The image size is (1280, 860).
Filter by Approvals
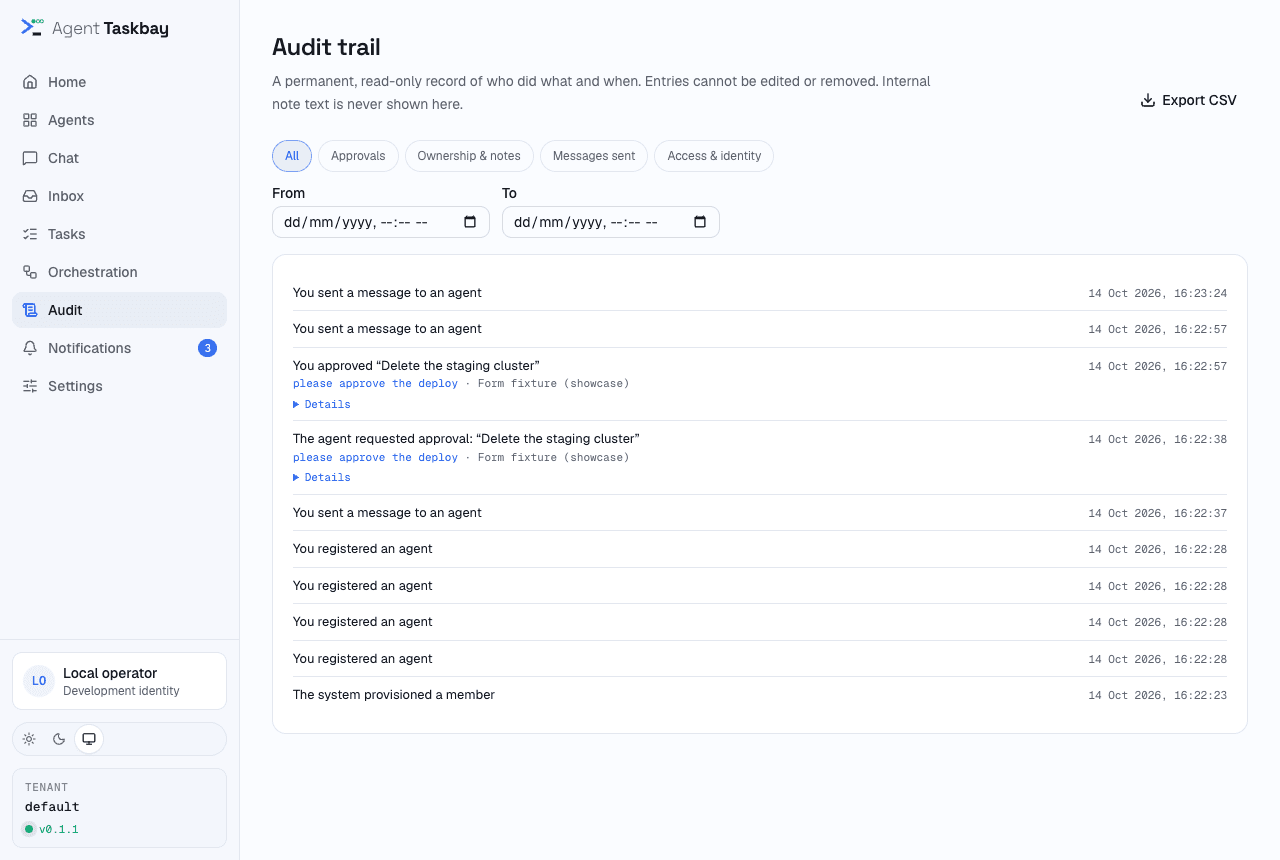point(358,156)
